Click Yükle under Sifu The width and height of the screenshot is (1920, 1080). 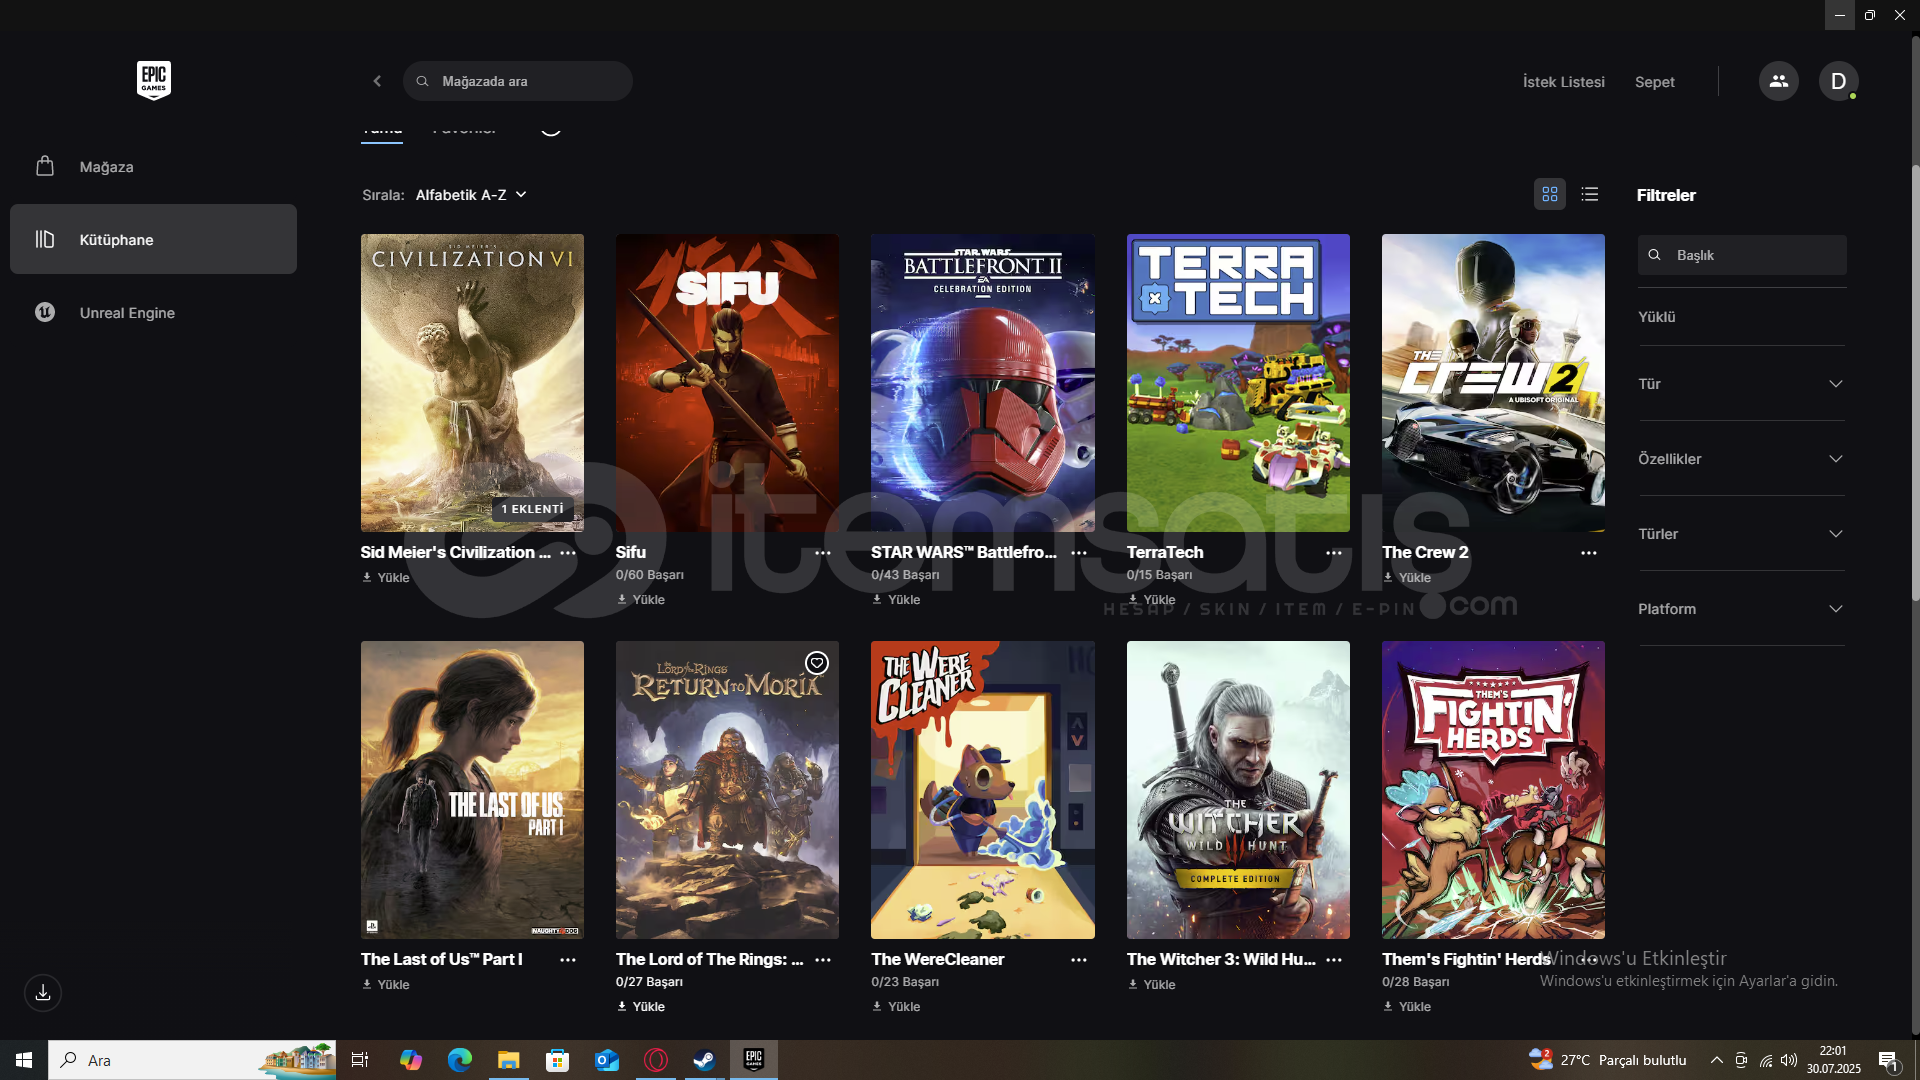tap(641, 600)
